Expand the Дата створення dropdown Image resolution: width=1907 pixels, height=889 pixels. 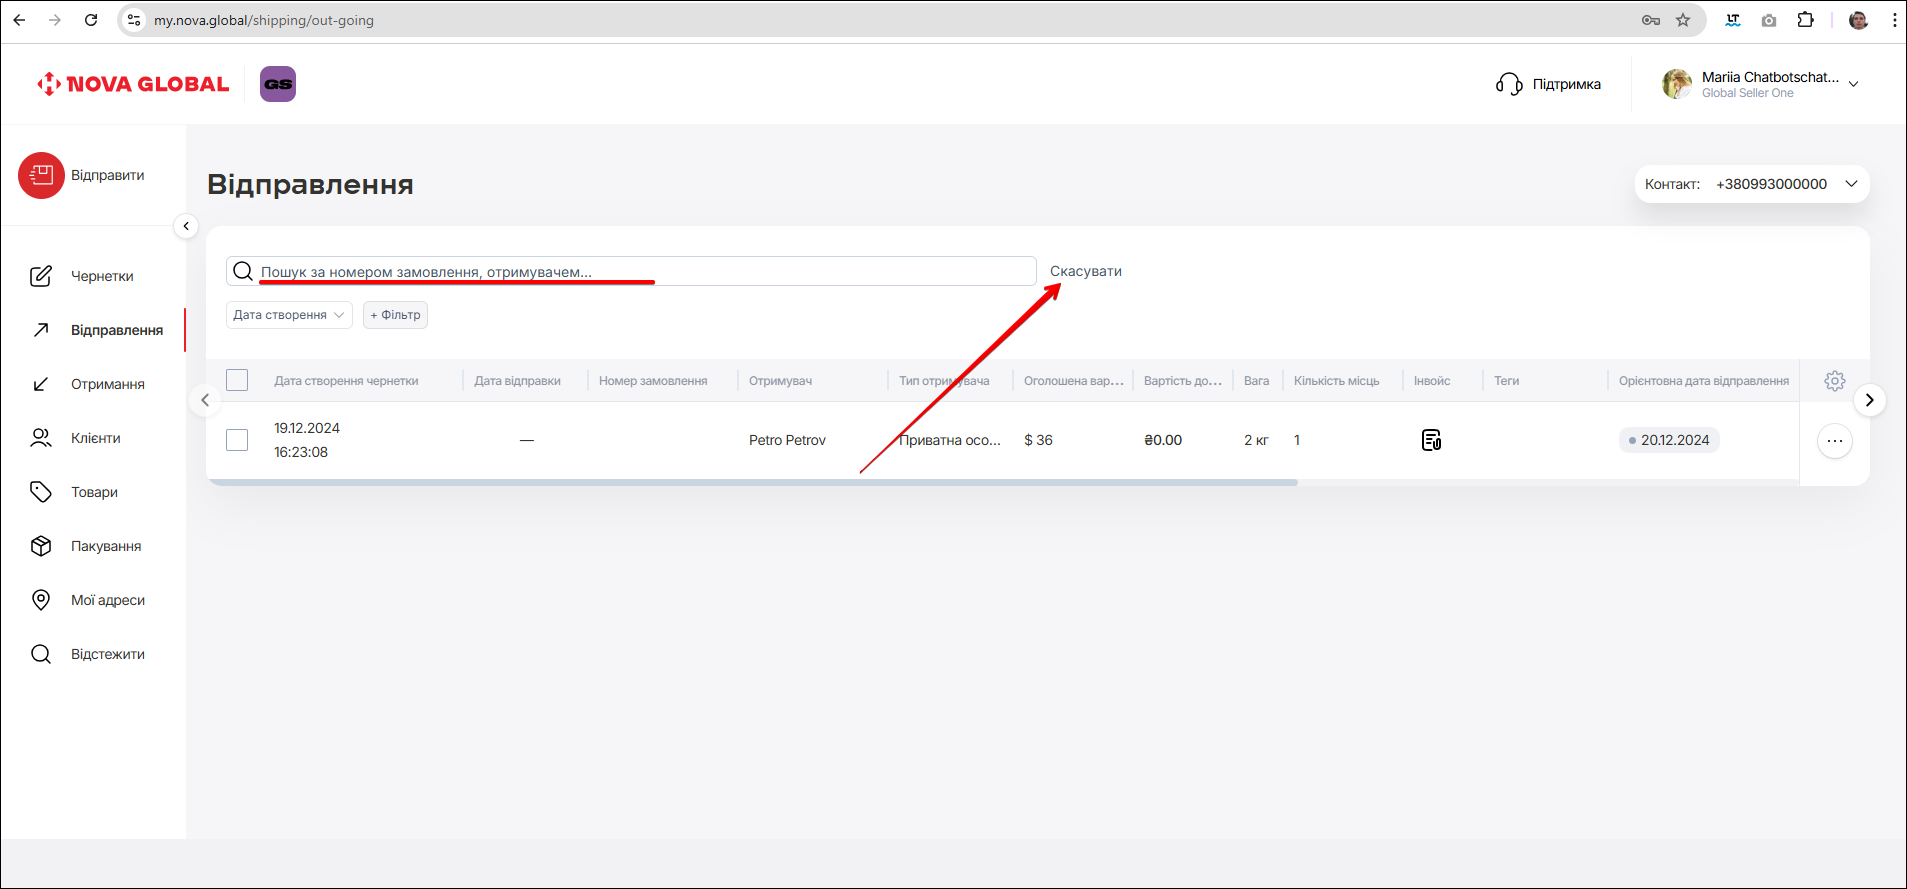tap(289, 315)
